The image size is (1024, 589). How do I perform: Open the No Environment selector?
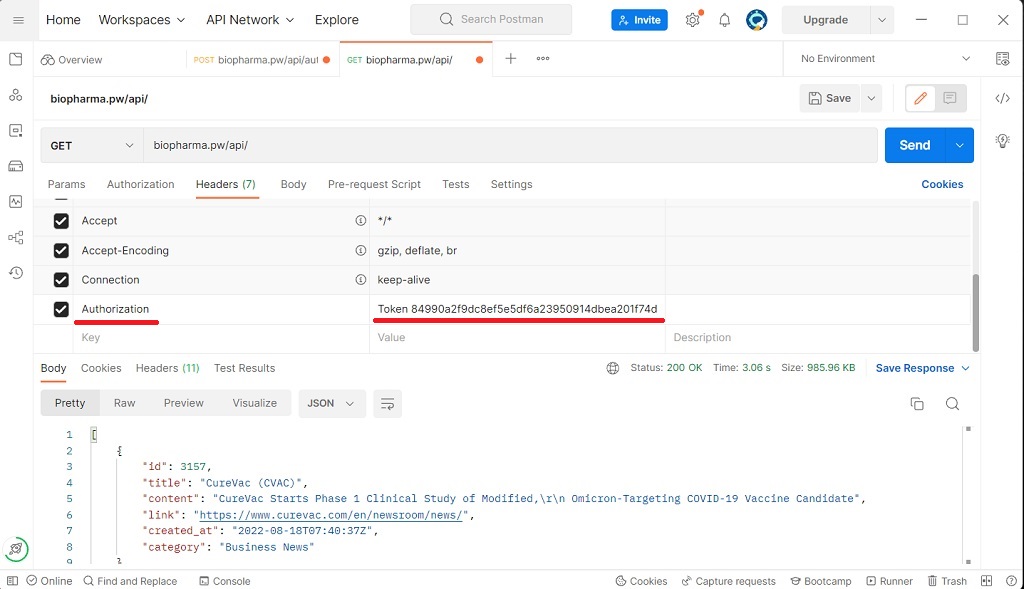click(x=885, y=59)
